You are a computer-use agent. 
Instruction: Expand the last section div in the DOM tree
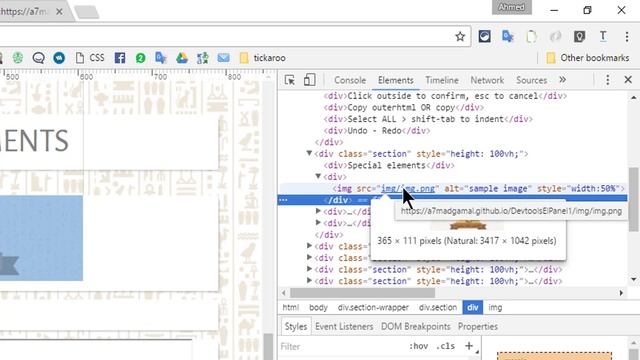pyautogui.click(x=309, y=280)
